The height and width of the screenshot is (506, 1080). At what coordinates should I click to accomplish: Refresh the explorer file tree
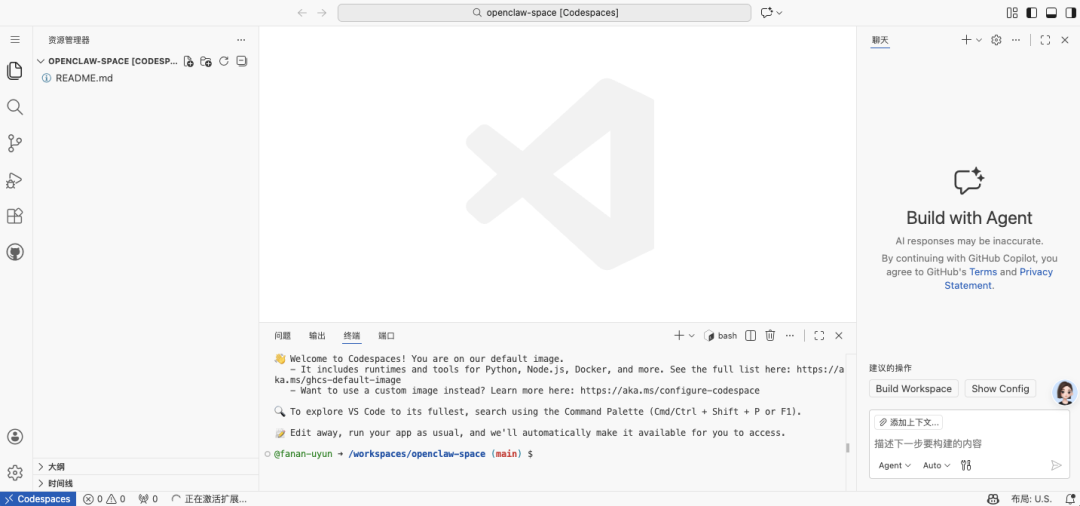click(224, 61)
